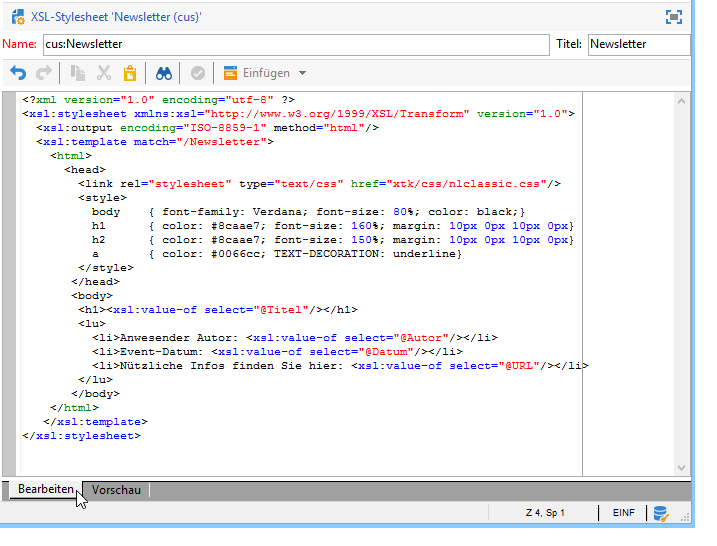Viewport: 717px width, 546px height.
Task: Click the Nützliche Infos list item line
Action: click(x=340, y=366)
